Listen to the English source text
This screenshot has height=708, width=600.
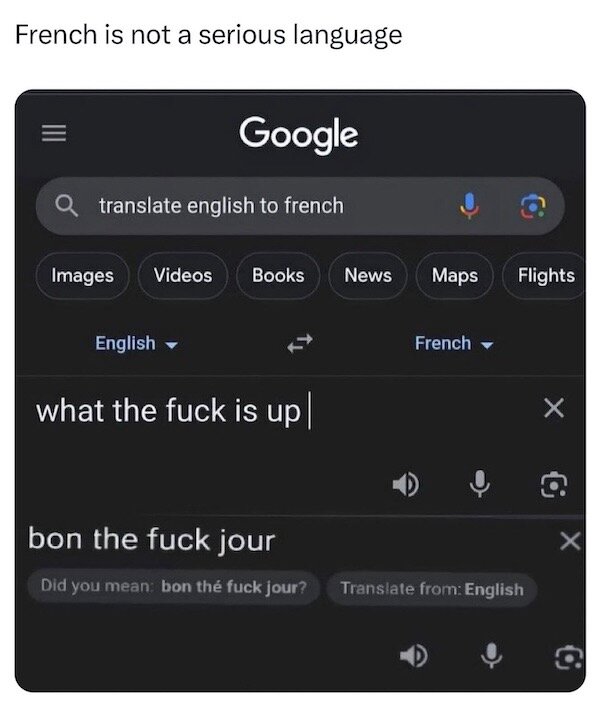(x=405, y=484)
